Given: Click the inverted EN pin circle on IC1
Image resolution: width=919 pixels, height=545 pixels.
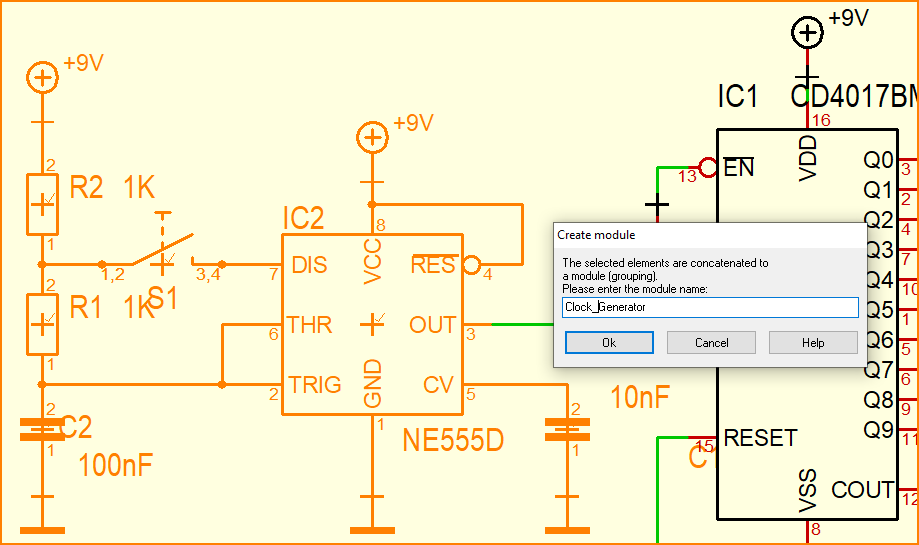Looking at the screenshot, I should pos(708,166).
